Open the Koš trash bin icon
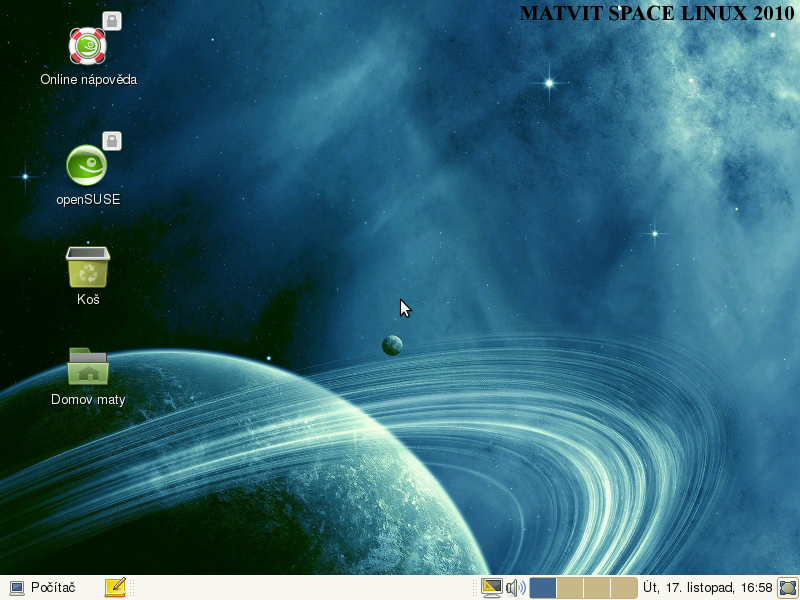 coord(87,267)
